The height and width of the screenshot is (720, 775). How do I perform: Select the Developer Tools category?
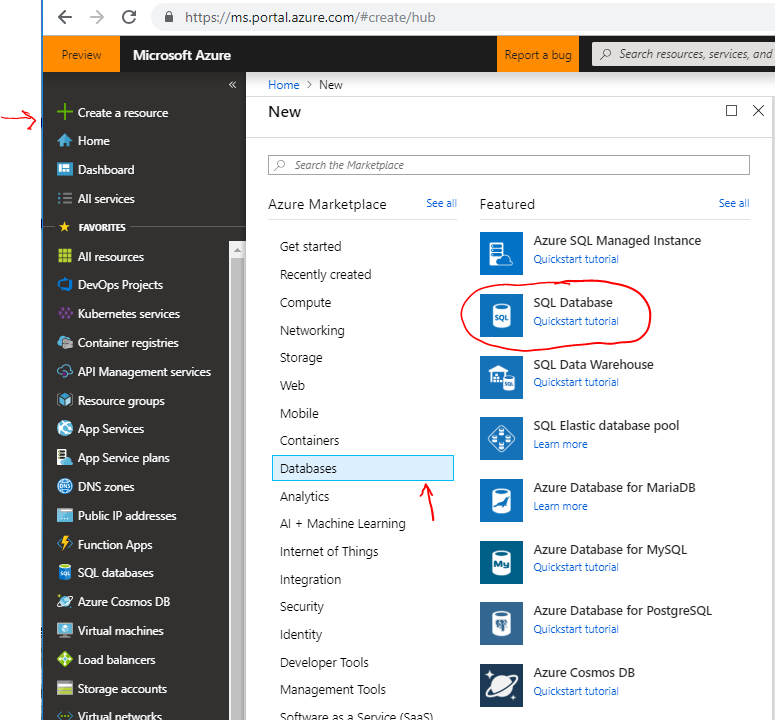click(x=324, y=663)
